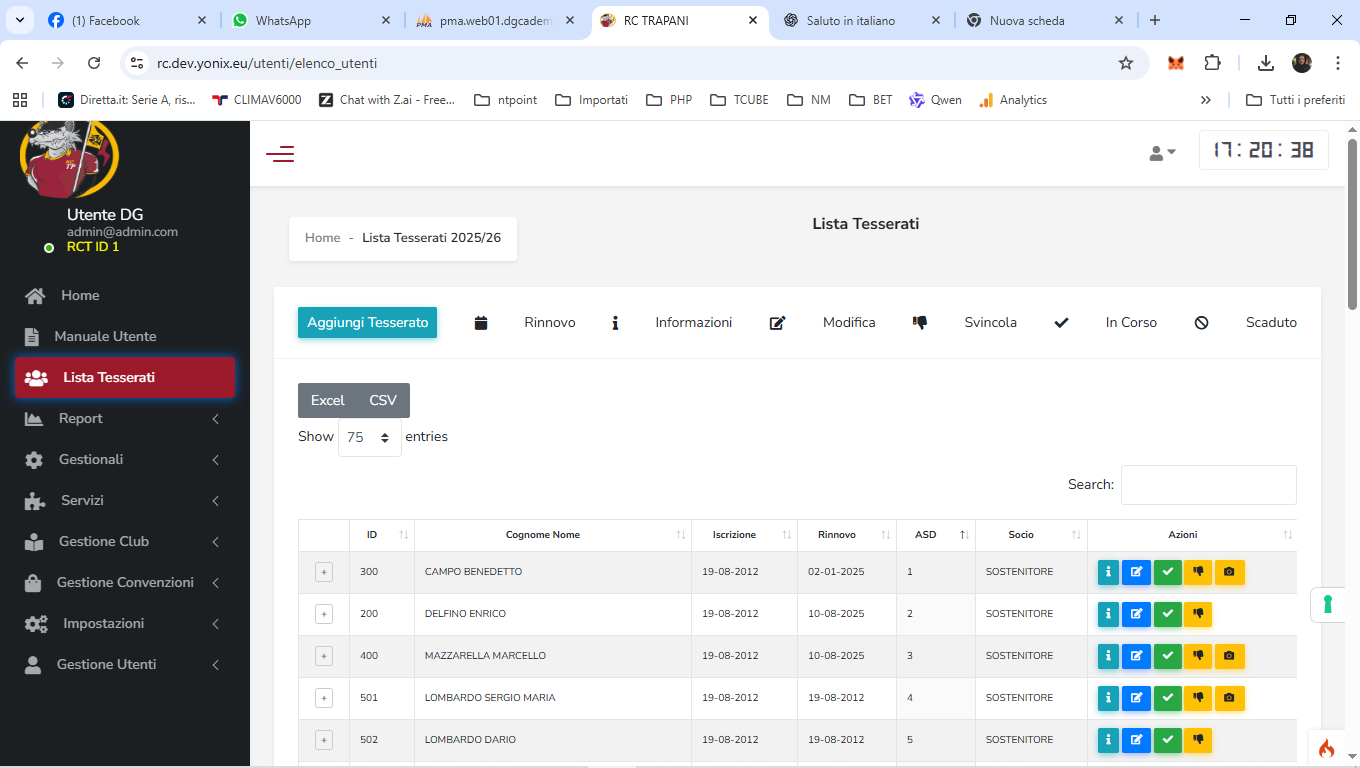Image resolution: width=1360 pixels, height=768 pixels.
Task: Open the user profile icon menu
Action: point(1162,153)
